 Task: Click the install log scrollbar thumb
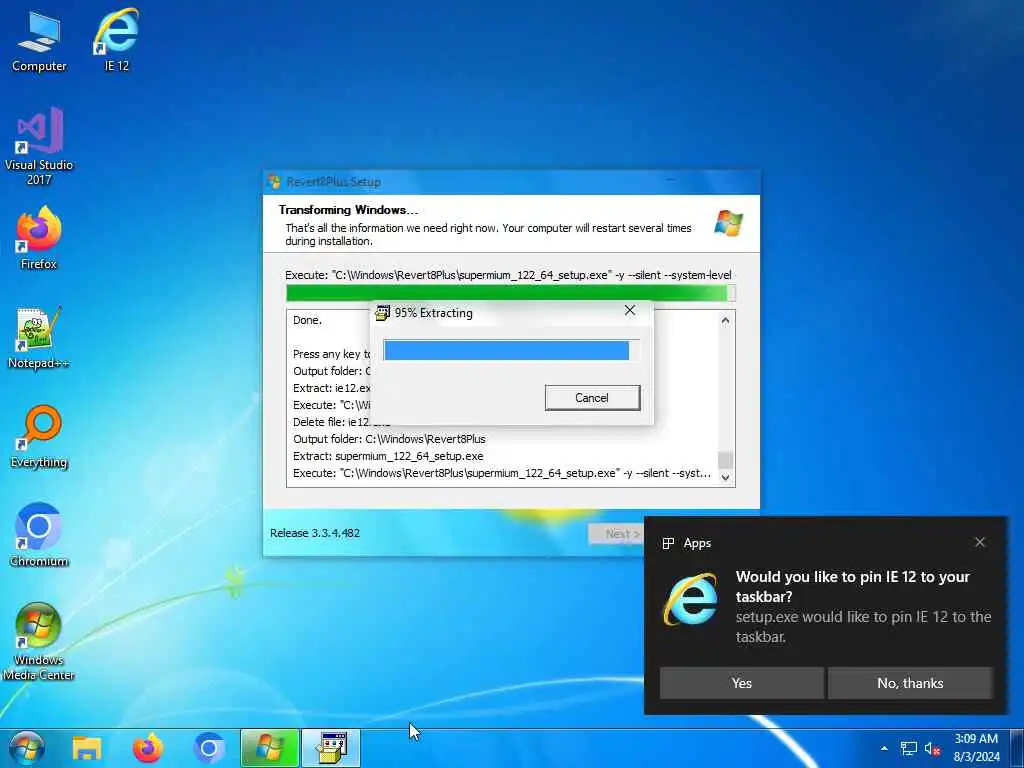point(725,460)
